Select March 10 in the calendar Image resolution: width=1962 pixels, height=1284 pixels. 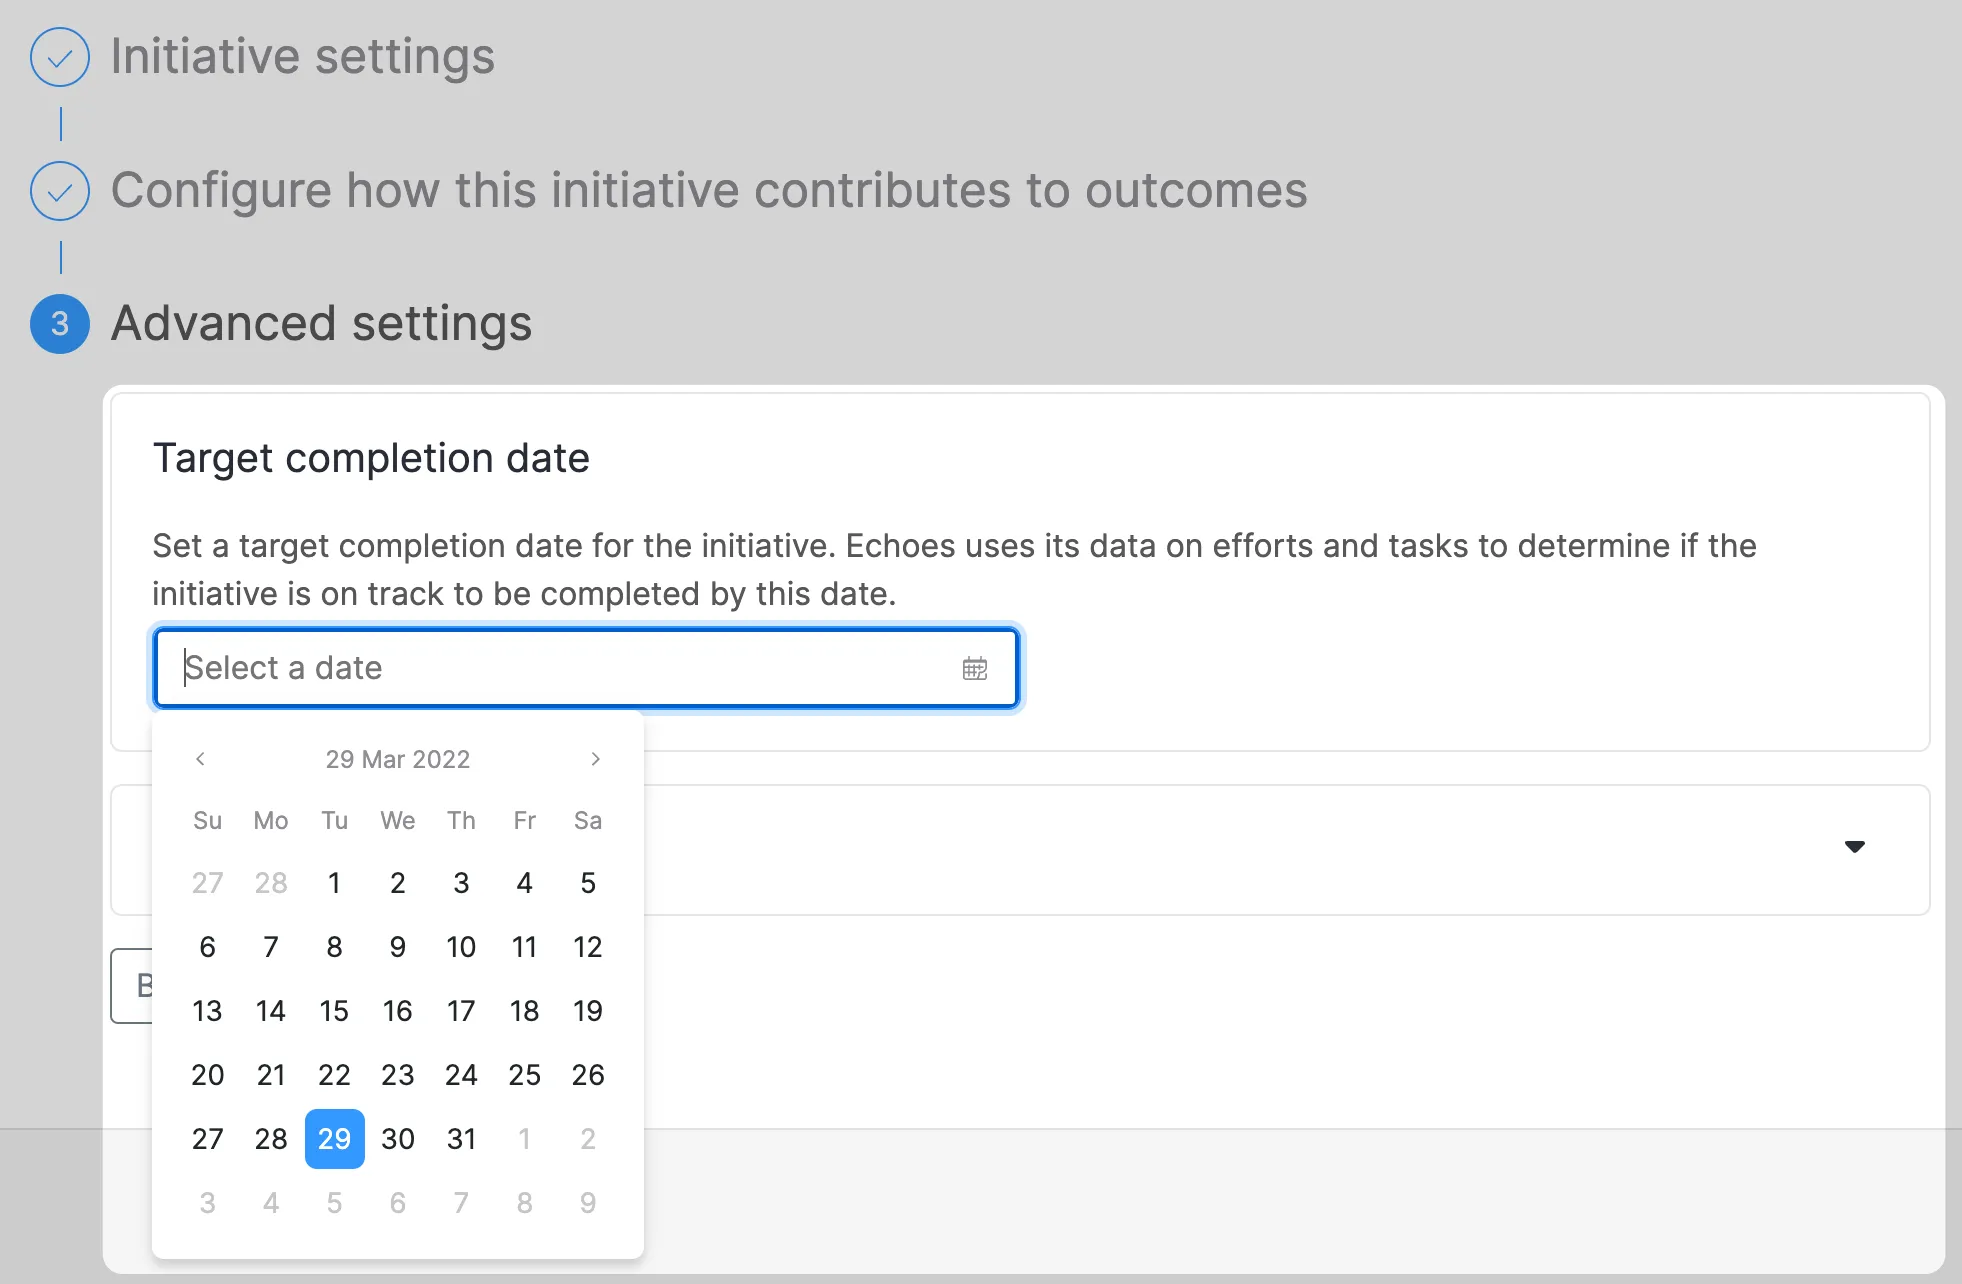[x=461, y=947]
